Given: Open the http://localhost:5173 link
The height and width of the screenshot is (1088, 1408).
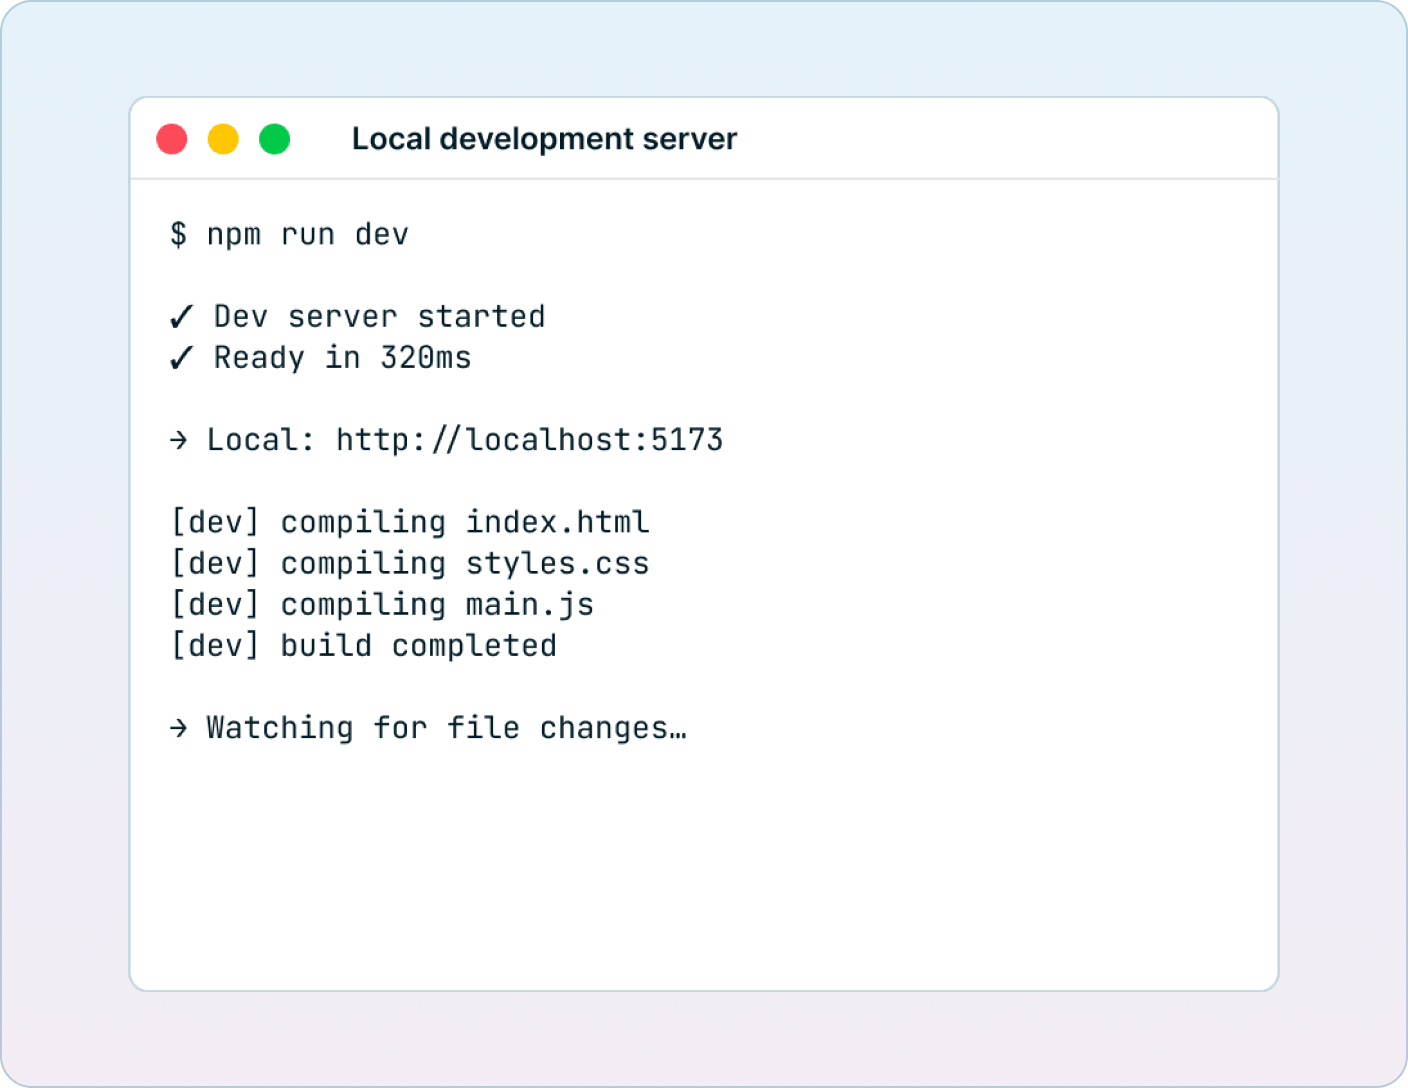Looking at the screenshot, I should (x=529, y=440).
